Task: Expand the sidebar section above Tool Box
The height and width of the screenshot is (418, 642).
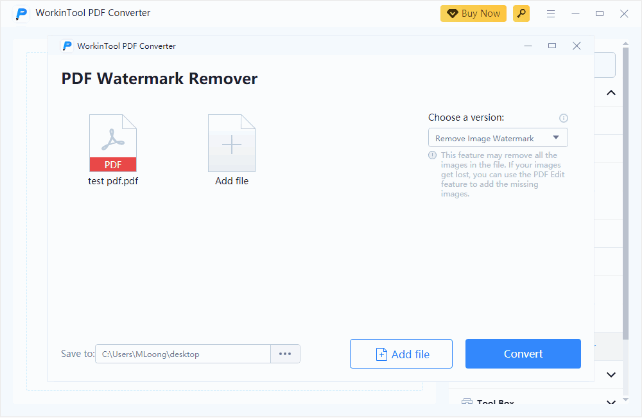Action: (611, 375)
